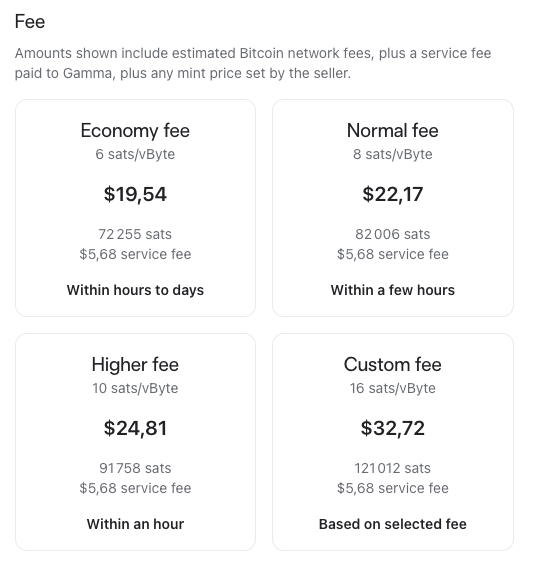Click the fee description paragraph

pos(253,63)
